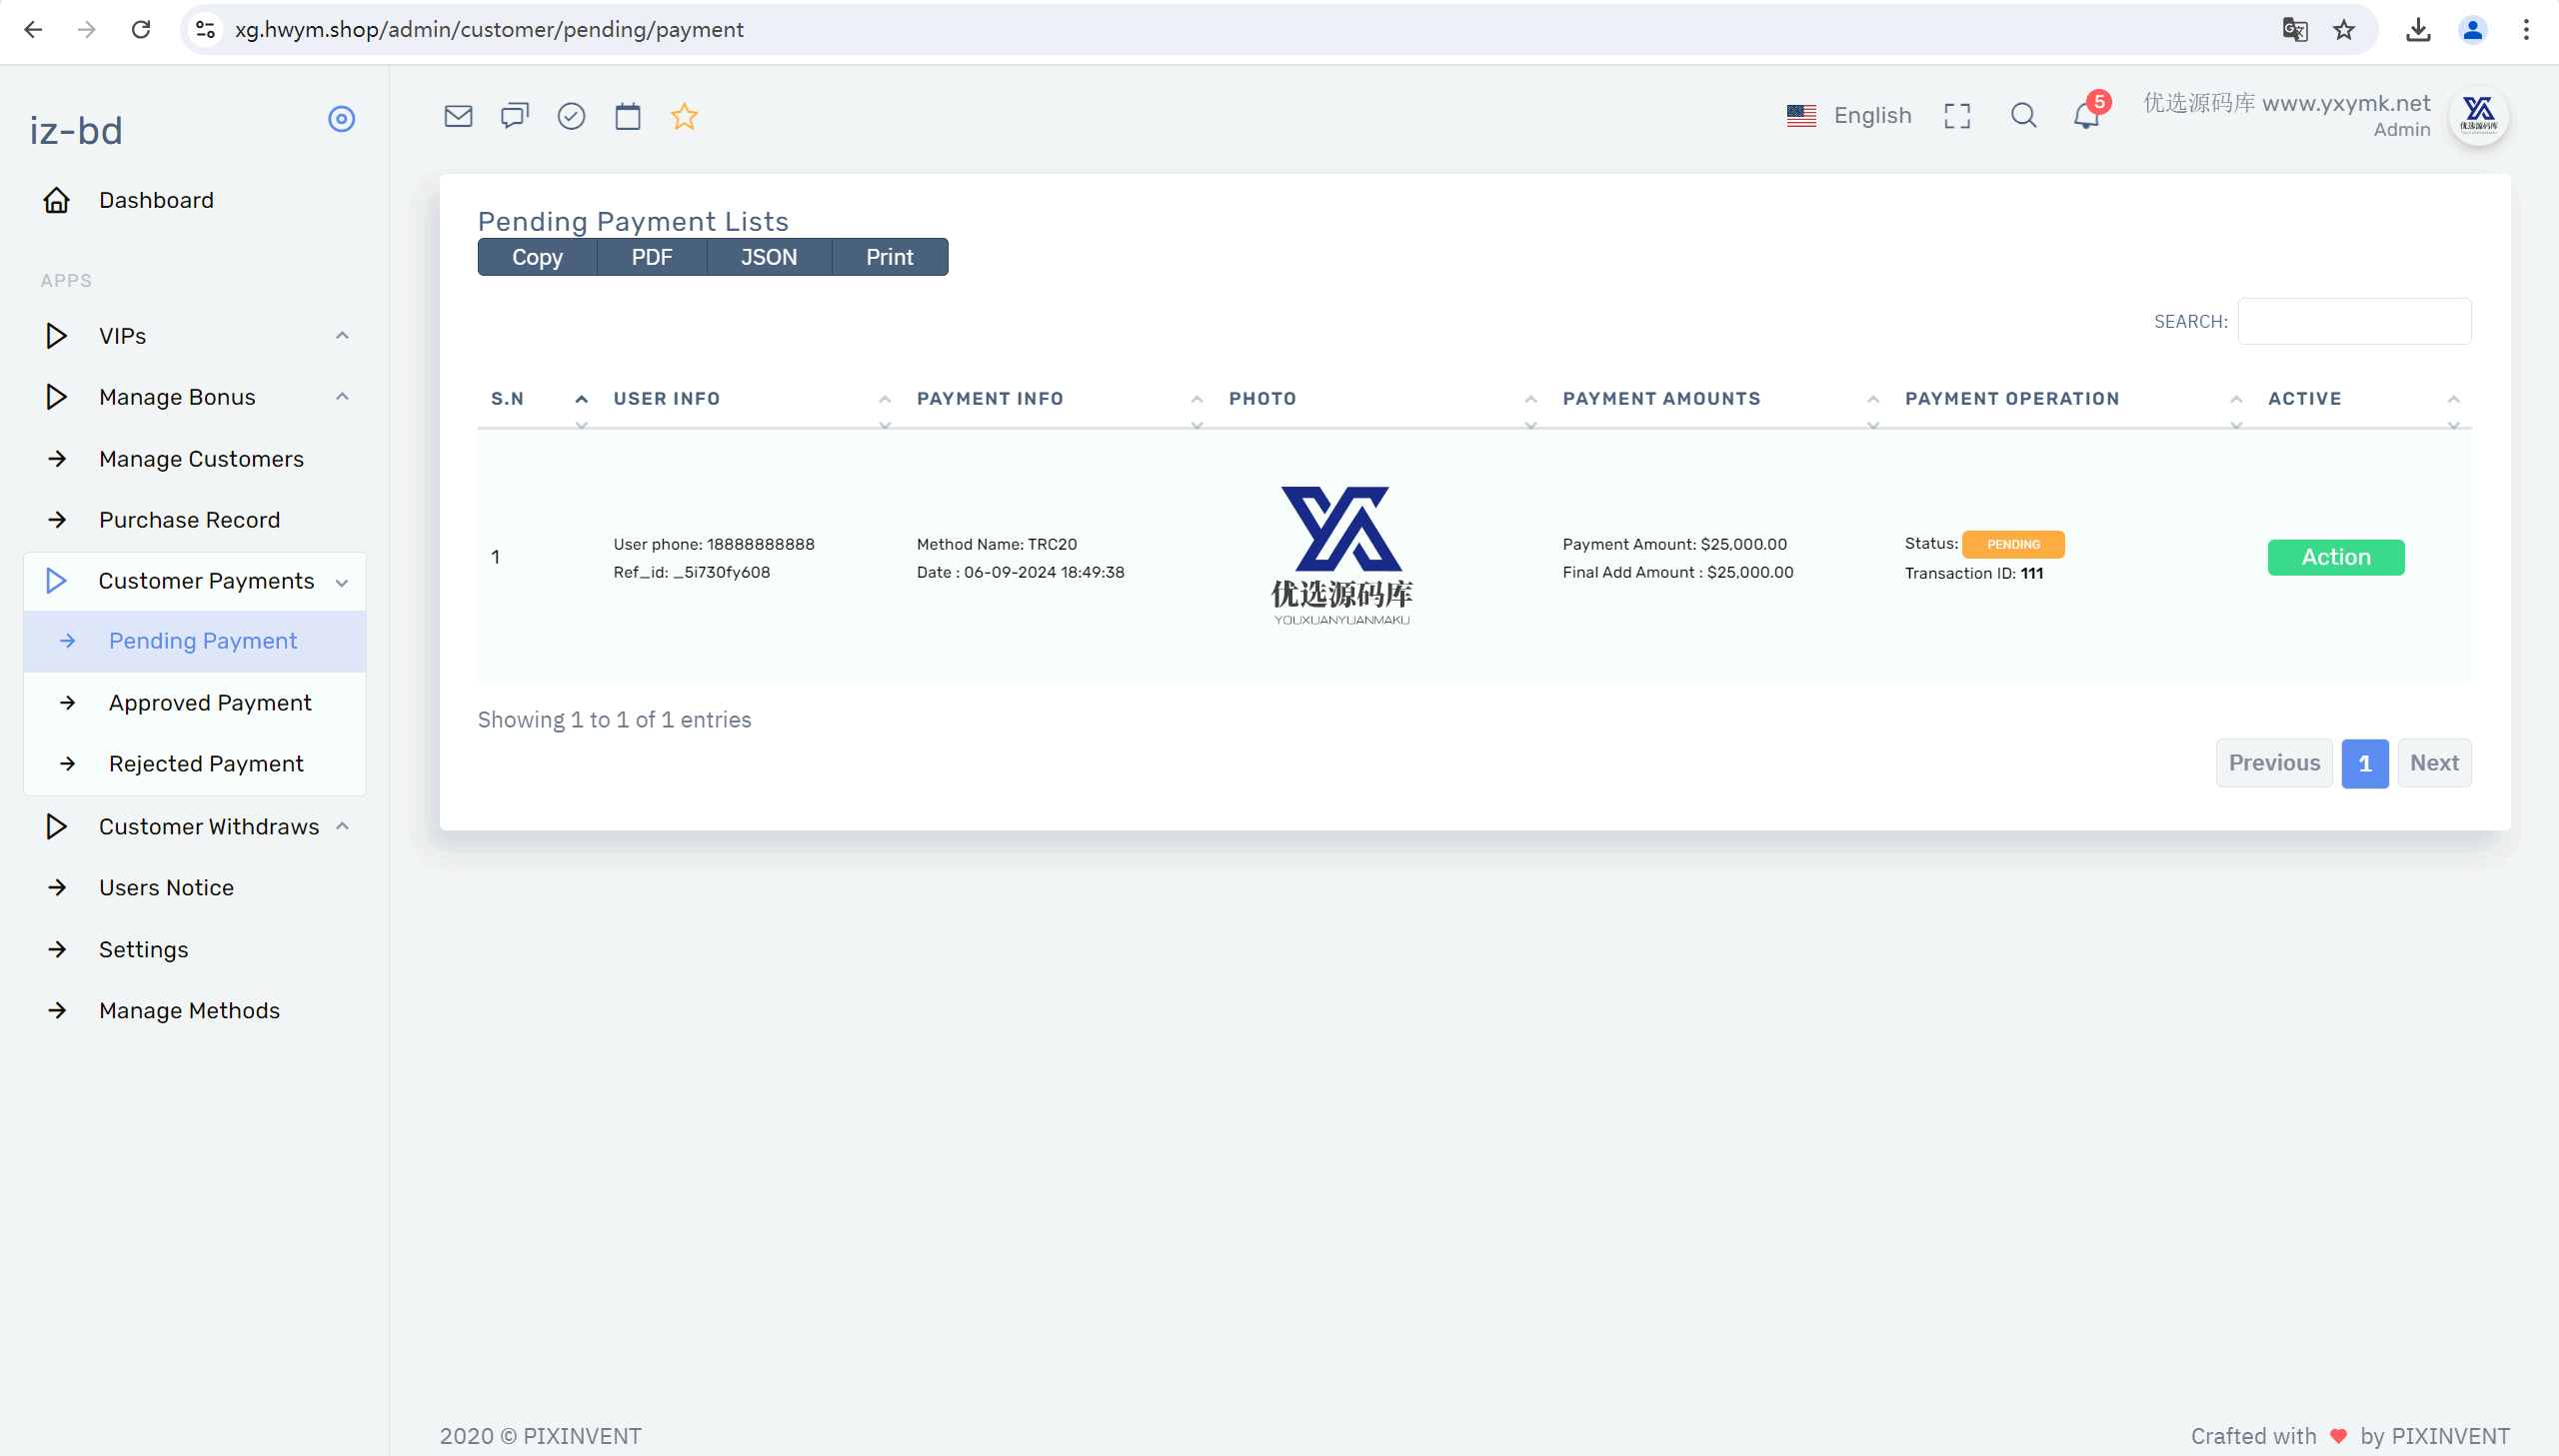
Task: Open the email envelope icon
Action: (458, 116)
